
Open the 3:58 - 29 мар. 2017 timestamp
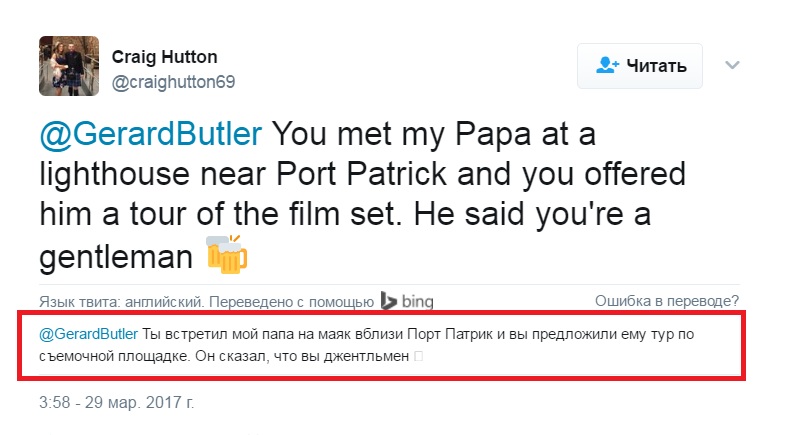pos(116,403)
